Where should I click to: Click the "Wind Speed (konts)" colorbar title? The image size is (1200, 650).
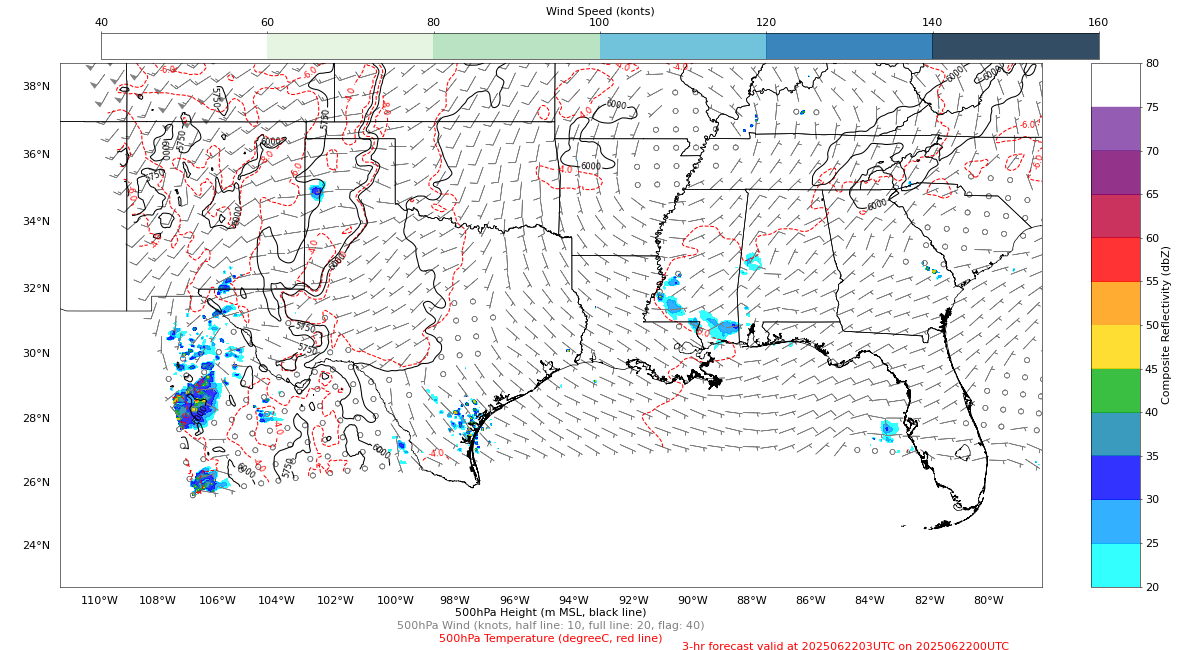tap(600, 11)
